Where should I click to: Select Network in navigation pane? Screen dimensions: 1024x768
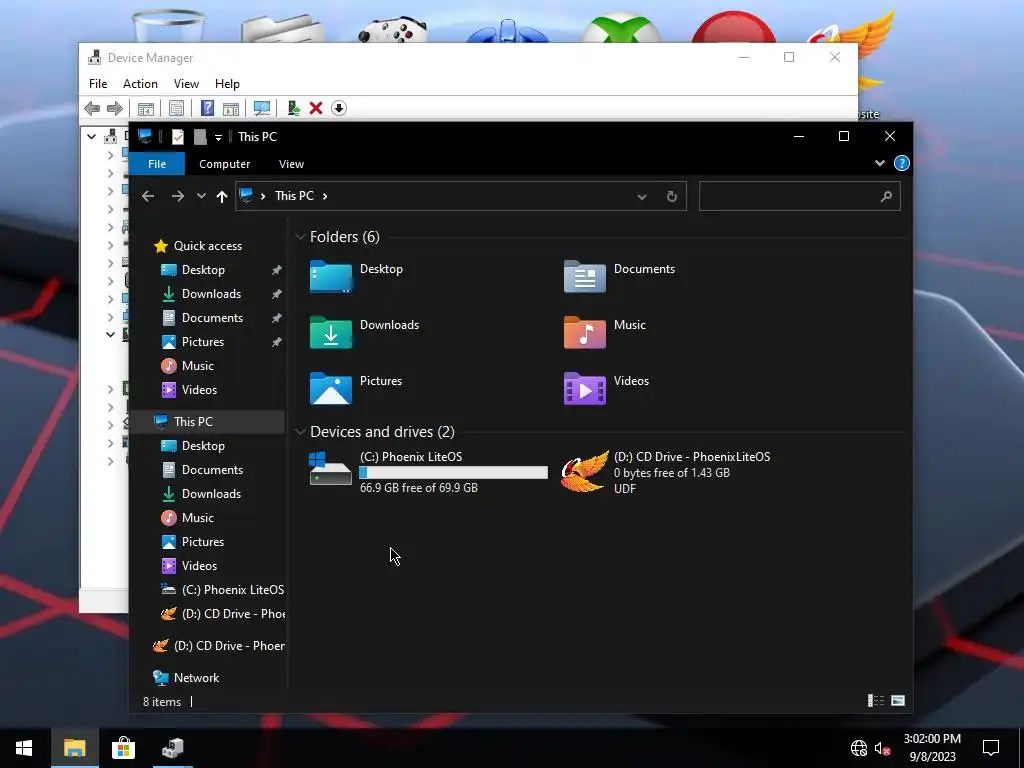(x=197, y=678)
